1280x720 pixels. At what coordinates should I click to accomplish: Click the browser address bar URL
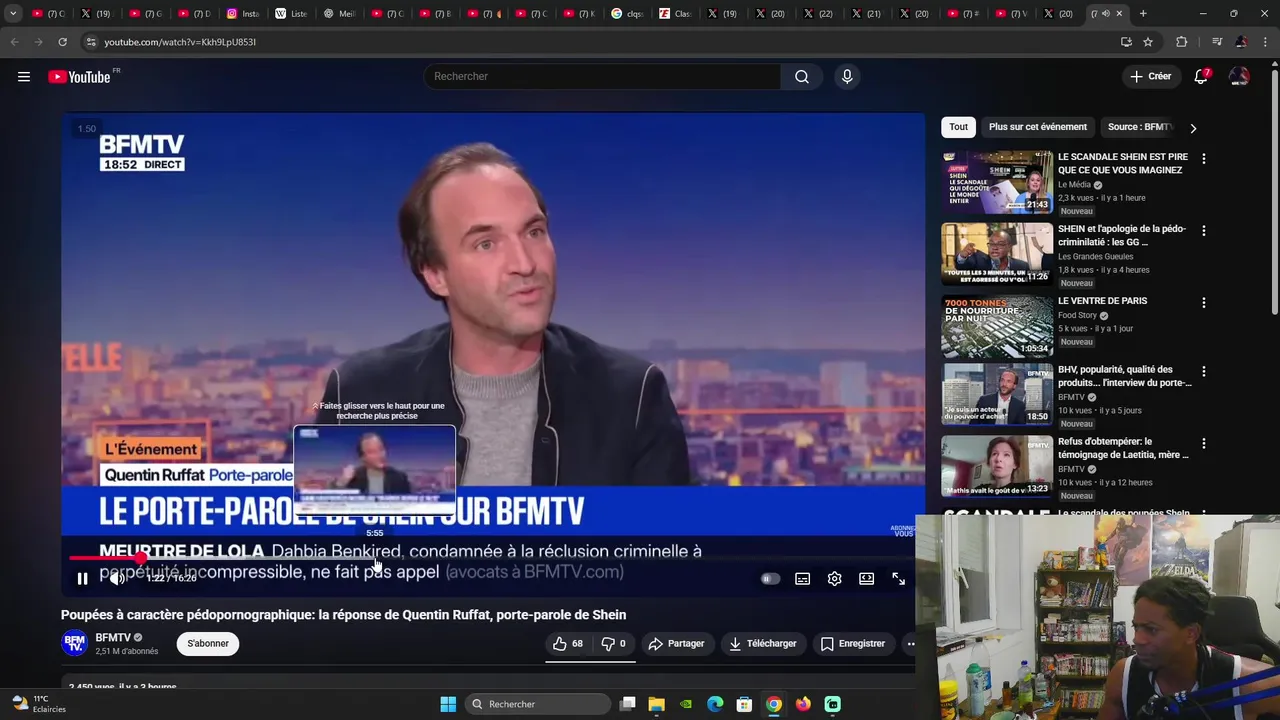click(x=180, y=42)
